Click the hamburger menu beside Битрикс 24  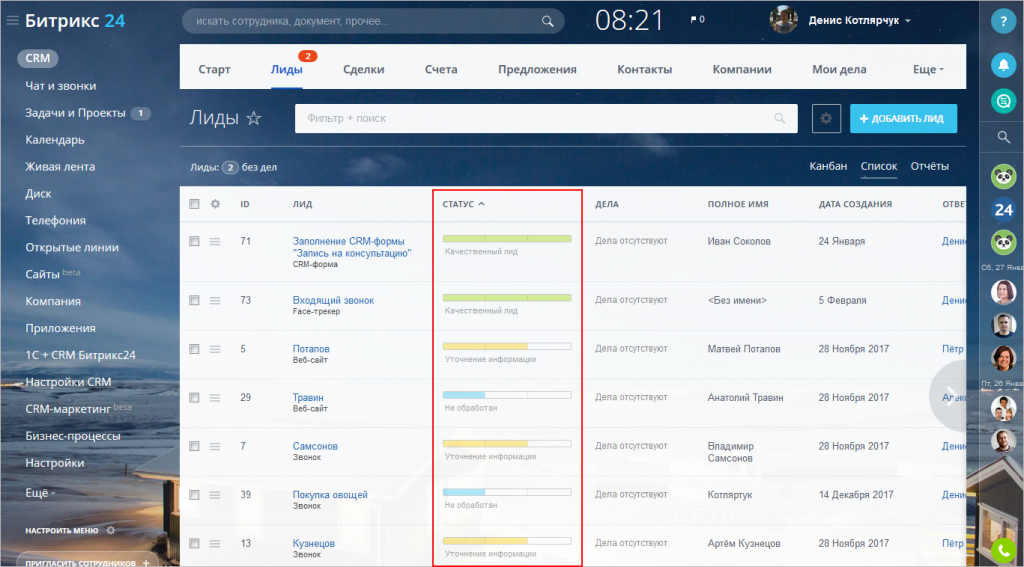point(12,21)
